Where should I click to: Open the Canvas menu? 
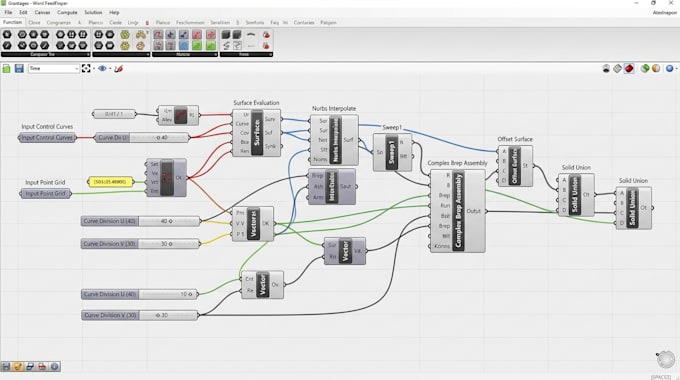[42, 13]
